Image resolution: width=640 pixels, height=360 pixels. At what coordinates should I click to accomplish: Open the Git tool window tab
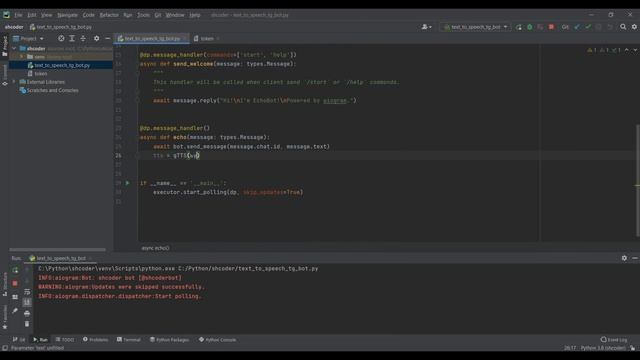[x=19, y=340]
